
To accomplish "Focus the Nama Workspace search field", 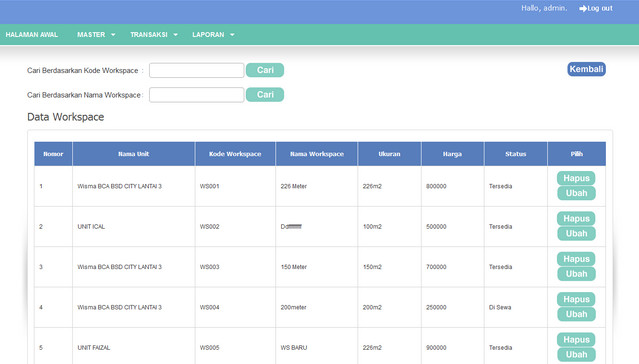I will tap(196, 95).
